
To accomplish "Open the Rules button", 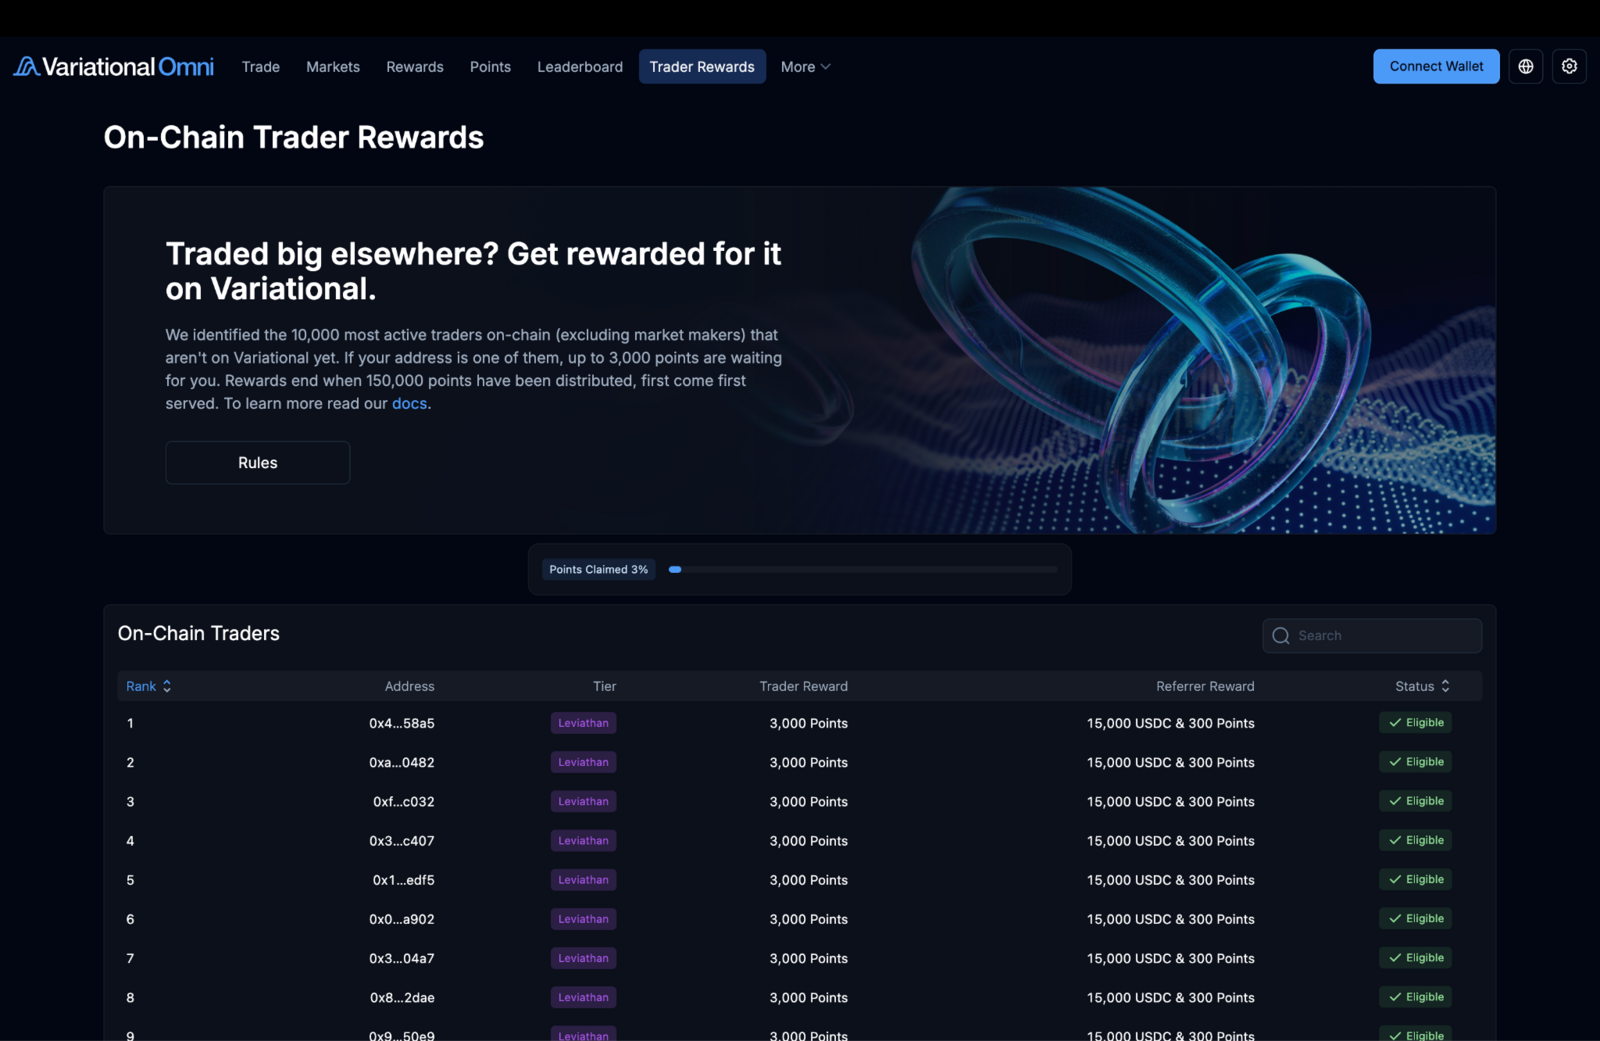I will (258, 463).
